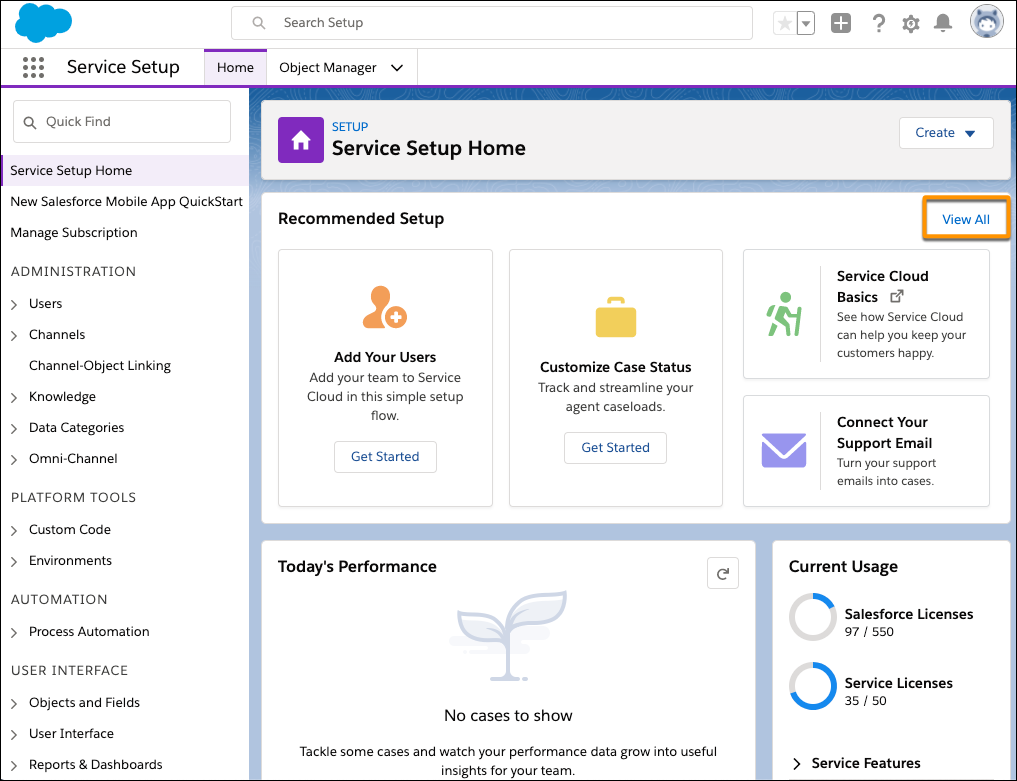Screen dimensions: 1017x781
Task: Click the yellow briefcase icon
Action: coord(616,317)
